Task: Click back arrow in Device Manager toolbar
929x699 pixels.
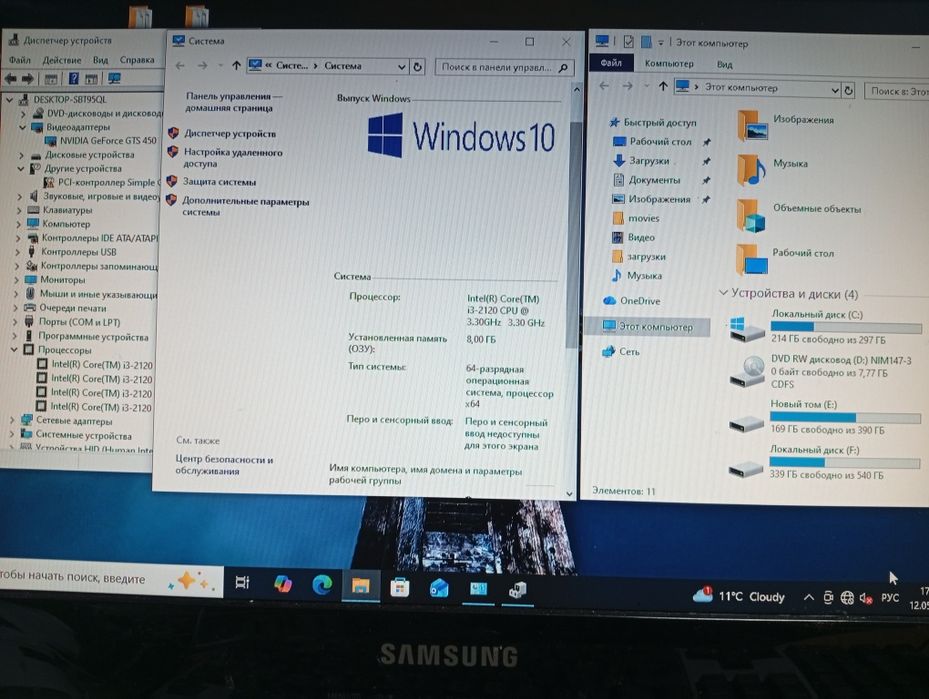Action: (x=10, y=79)
